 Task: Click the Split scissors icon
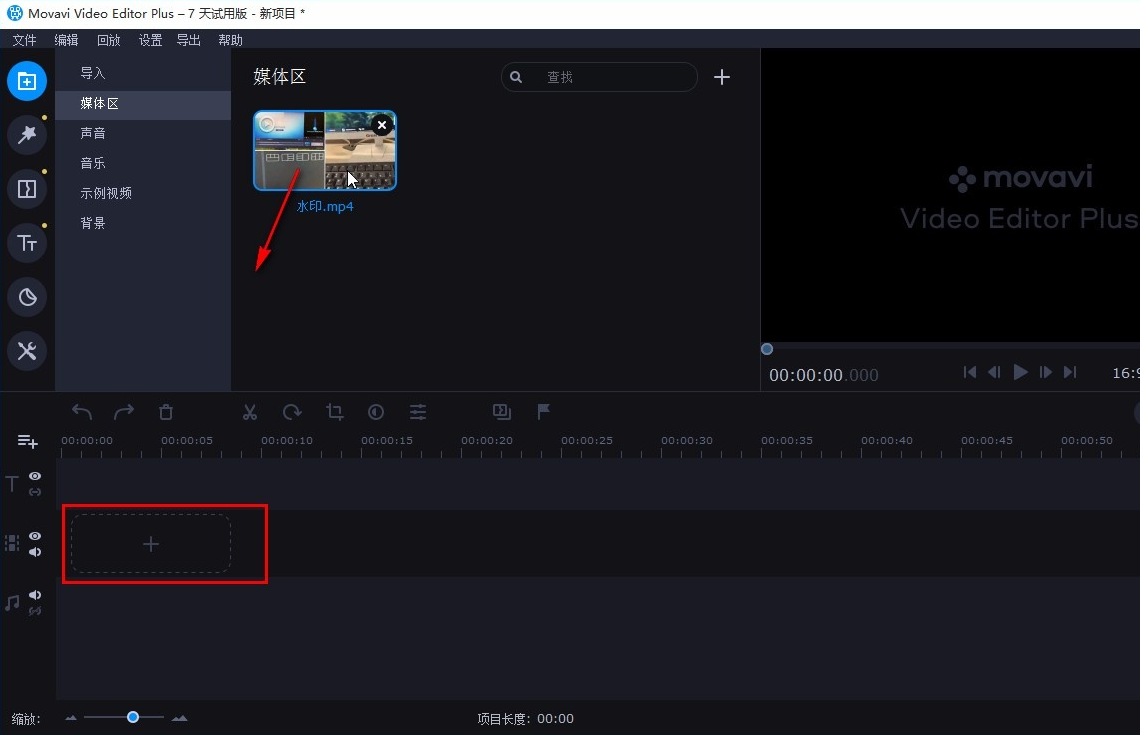point(250,412)
